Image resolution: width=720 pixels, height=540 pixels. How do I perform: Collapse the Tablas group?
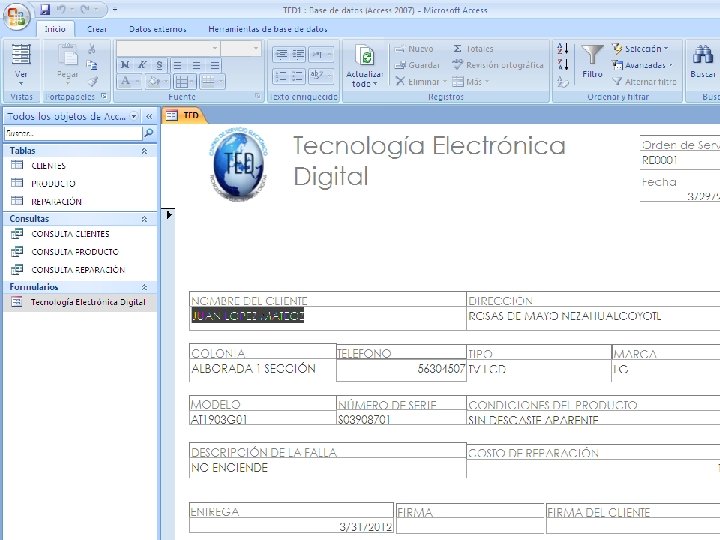click(144, 151)
